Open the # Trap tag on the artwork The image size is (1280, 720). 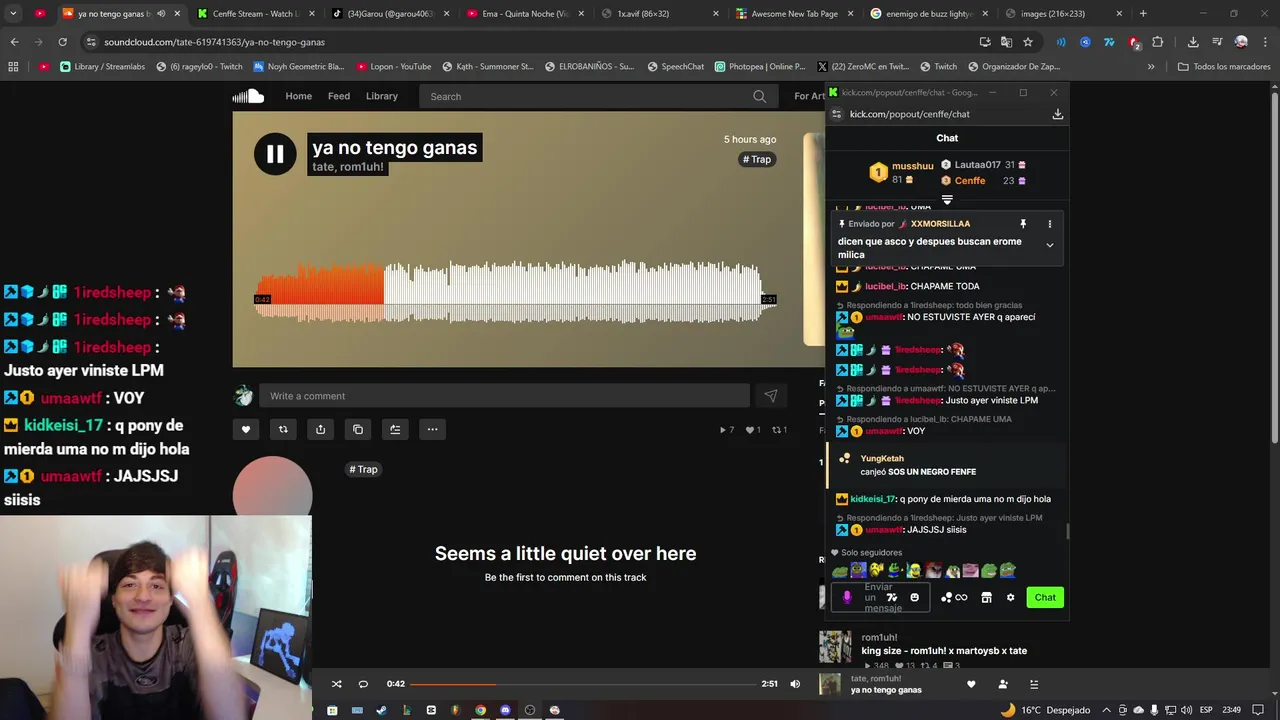(757, 159)
